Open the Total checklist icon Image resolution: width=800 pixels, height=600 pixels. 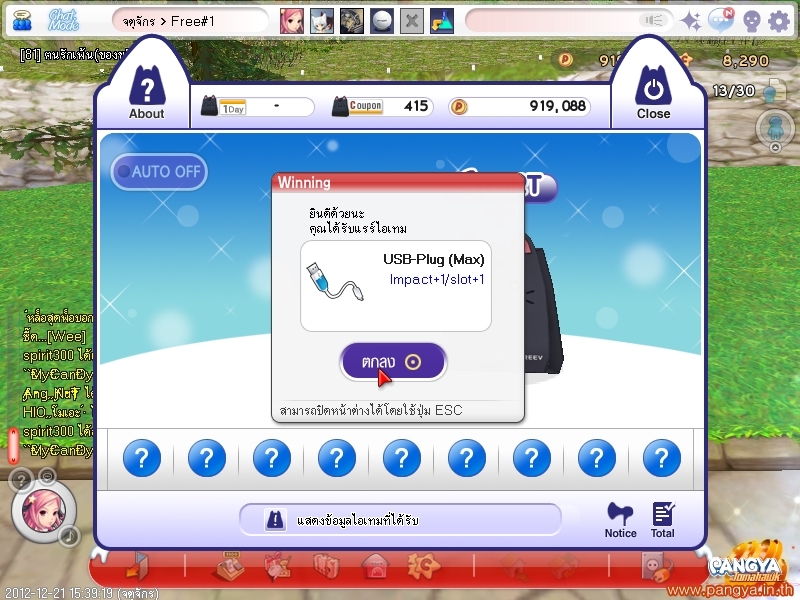pyautogui.click(x=662, y=520)
